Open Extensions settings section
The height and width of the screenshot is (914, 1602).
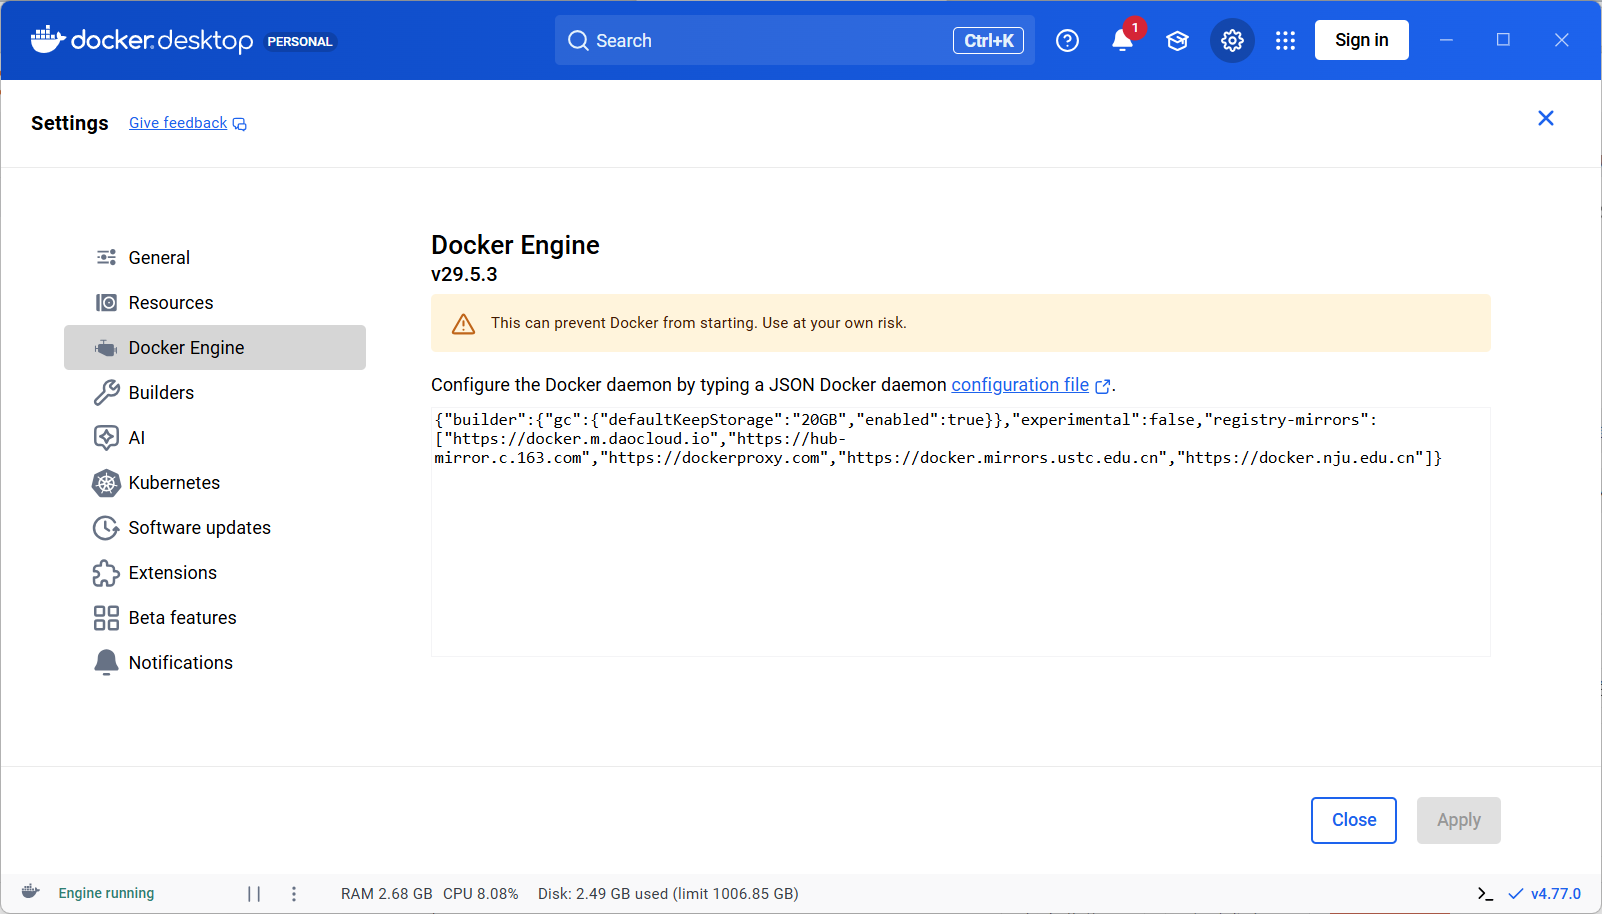pyautogui.click(x=215, y=572)
